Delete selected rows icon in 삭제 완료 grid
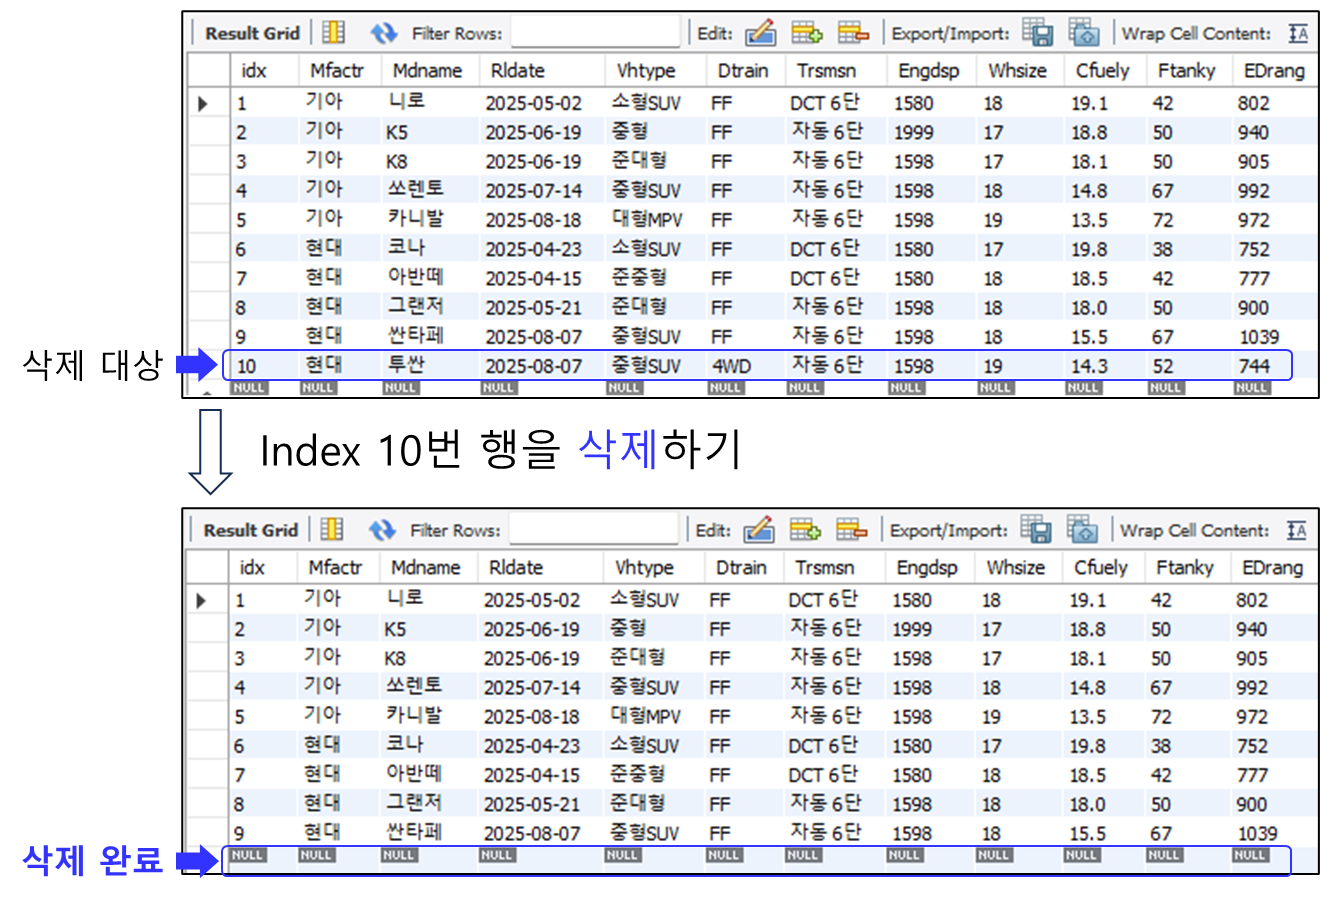 [x=851, y=530]
